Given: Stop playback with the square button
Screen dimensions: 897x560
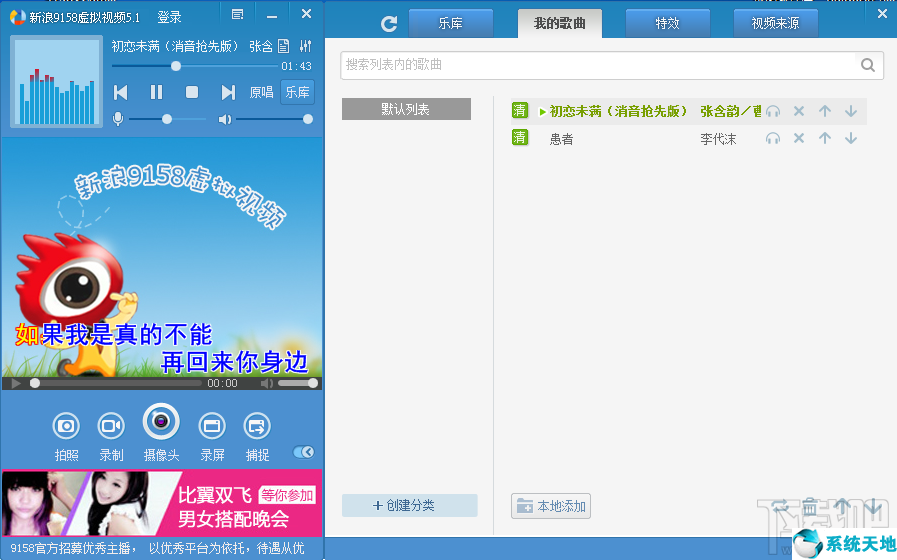Looking at the screenshot, I should (192, 92).
